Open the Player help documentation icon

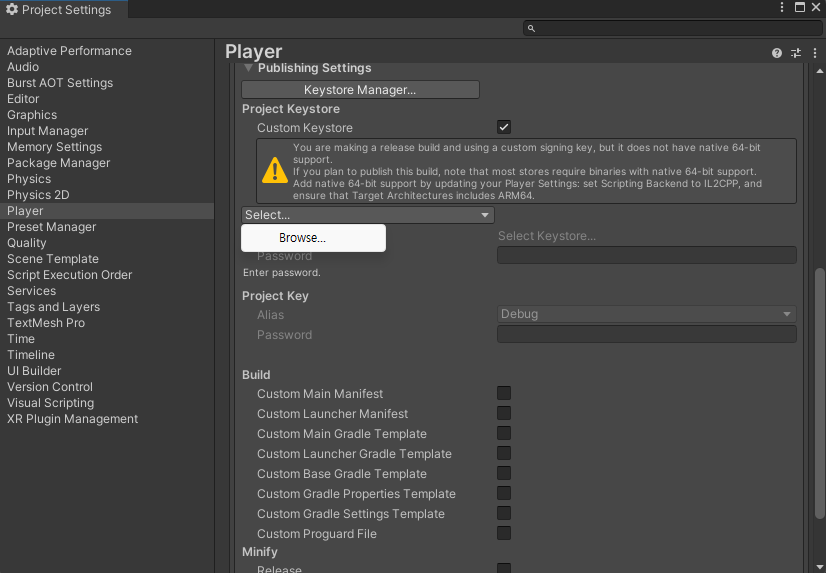[776, 53]
